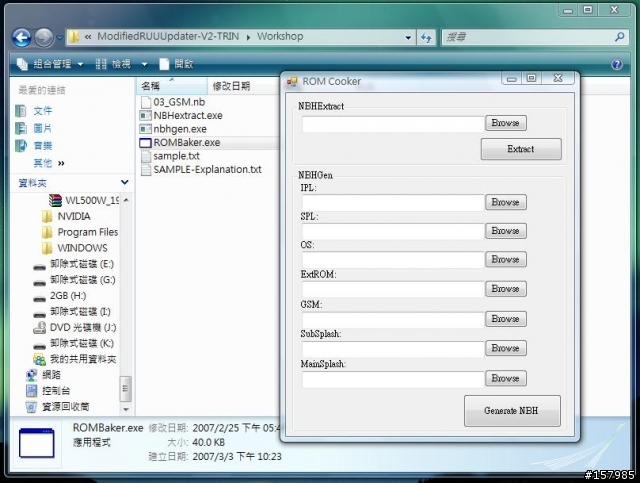This screenshot has width=640, height=483.
Task: Click Browse next to ExtROM field
Action: (x=506, y=289)
